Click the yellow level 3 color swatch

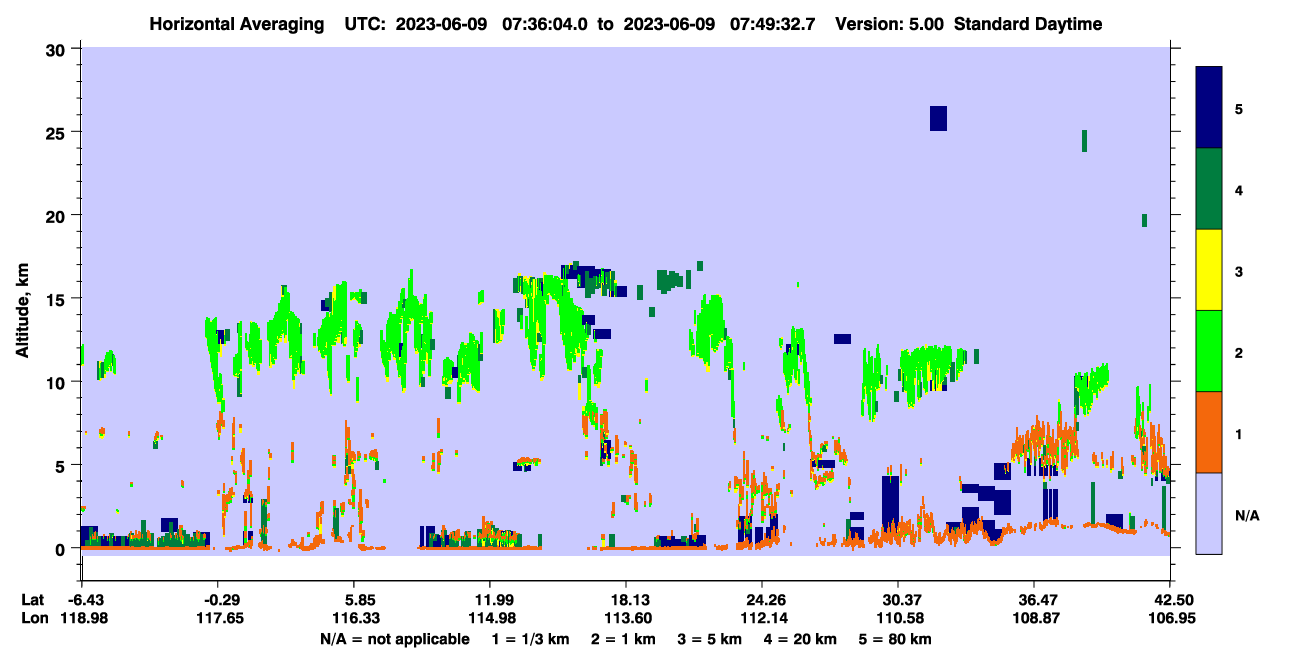click(x=1209, y=270)
